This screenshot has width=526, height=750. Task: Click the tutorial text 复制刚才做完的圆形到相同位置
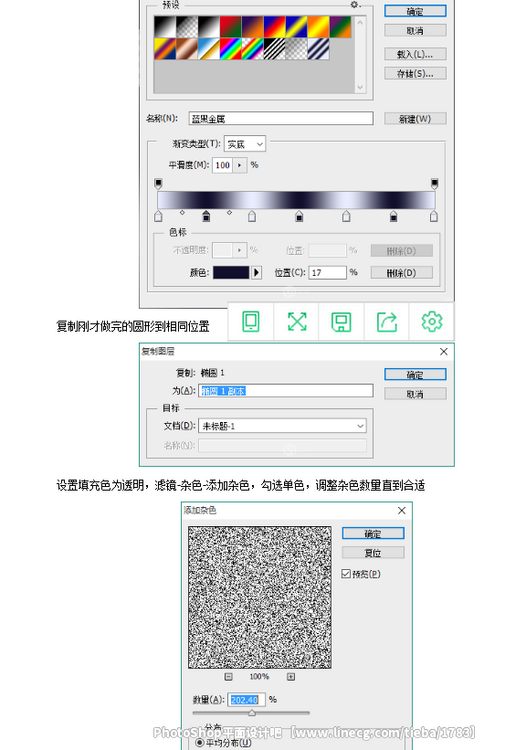pyautogui.click(x=133, y=326)
